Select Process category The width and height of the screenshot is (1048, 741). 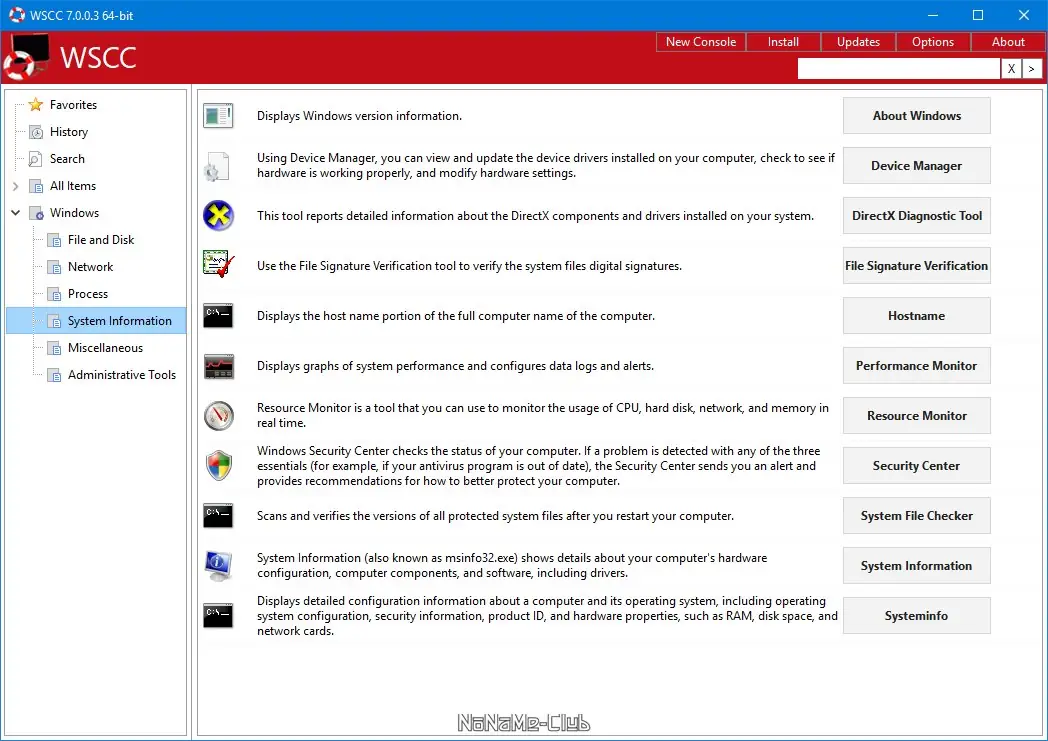tap(88, 294)
